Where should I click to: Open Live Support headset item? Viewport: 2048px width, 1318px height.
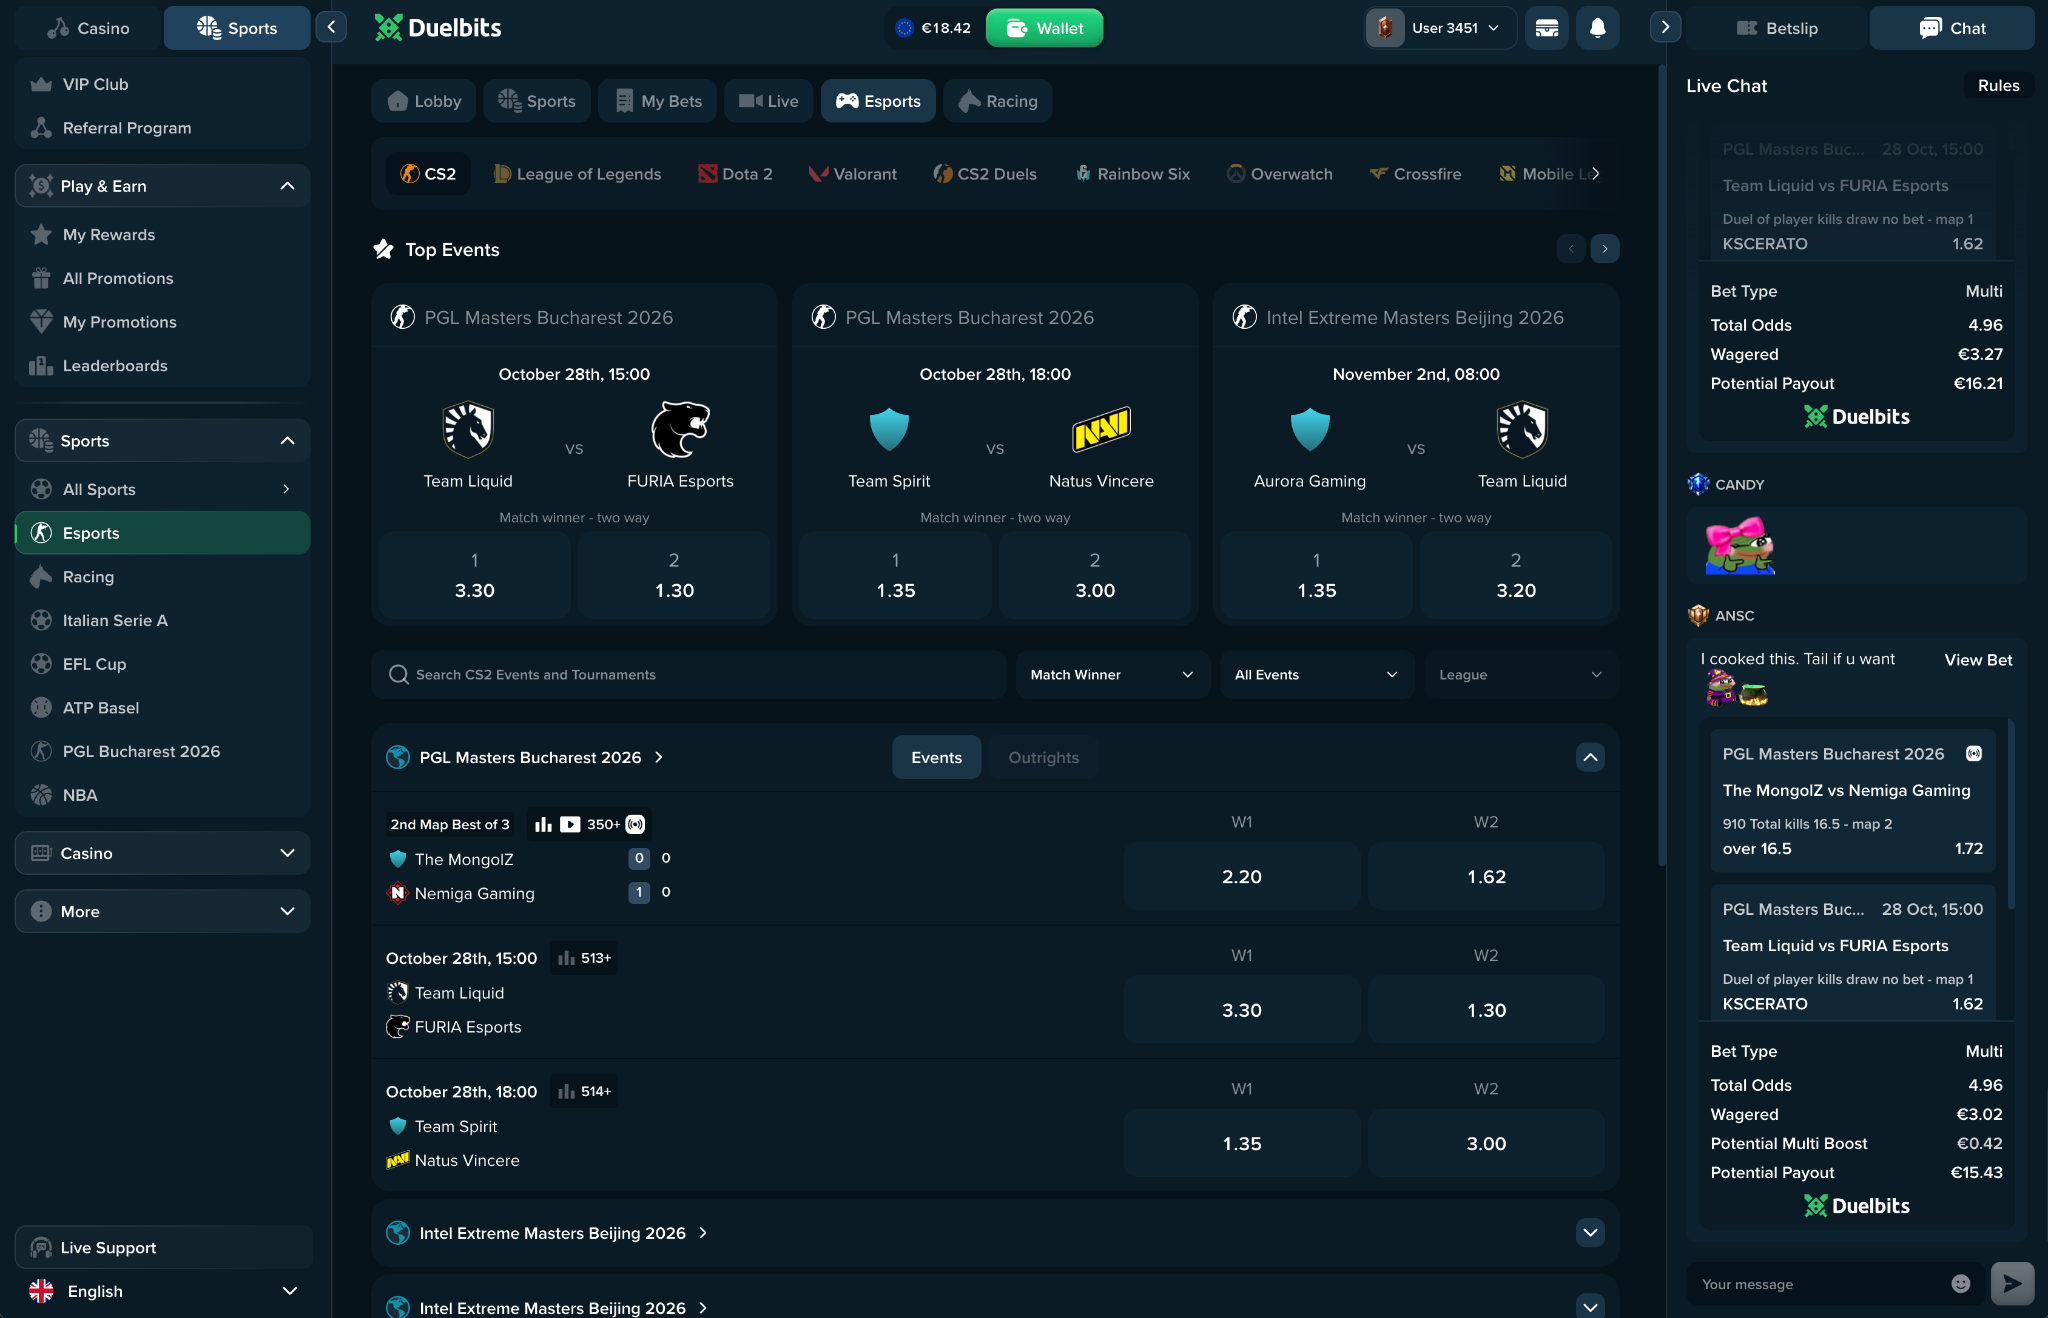pyautogui.click(x=164, y=1247)
